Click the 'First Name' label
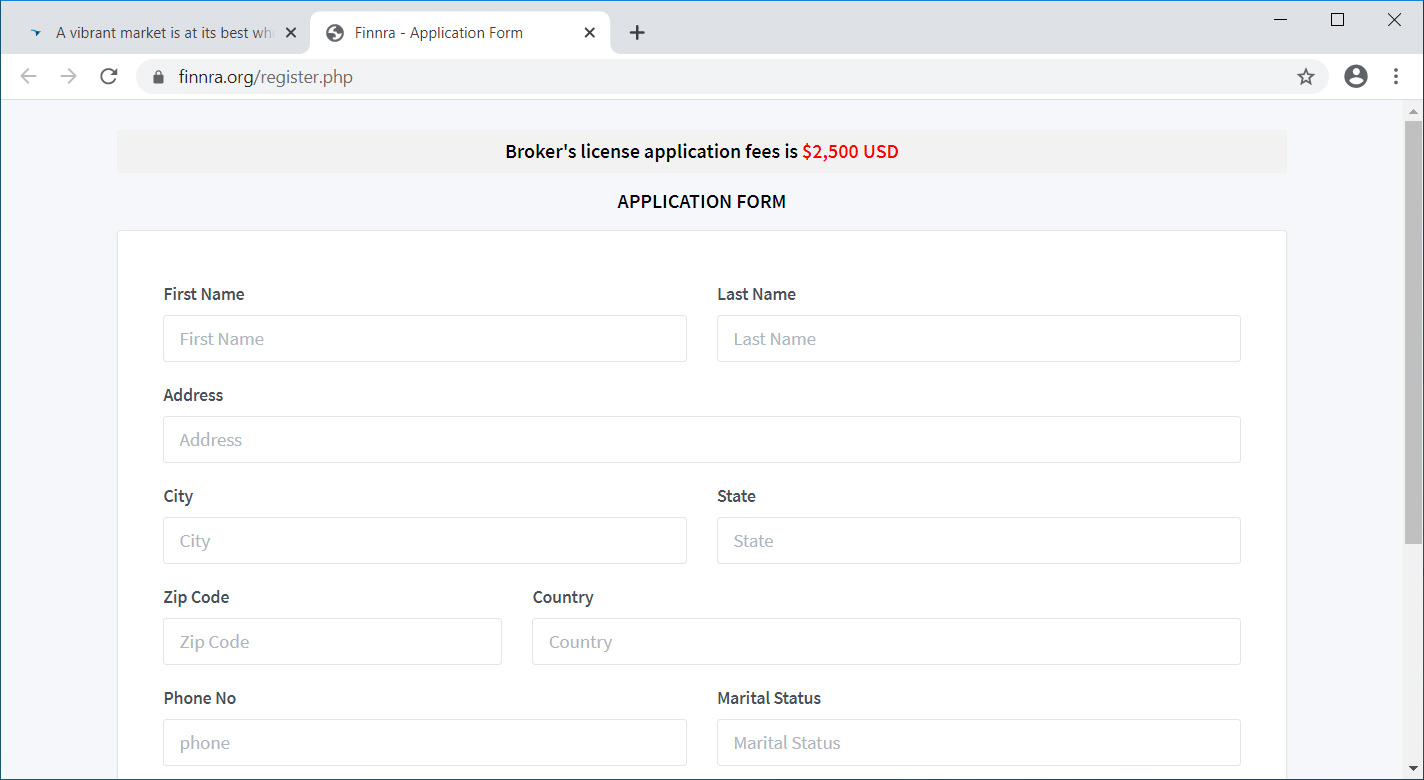The height and width of the screenshot is (780, 1424). click(204, 294)
